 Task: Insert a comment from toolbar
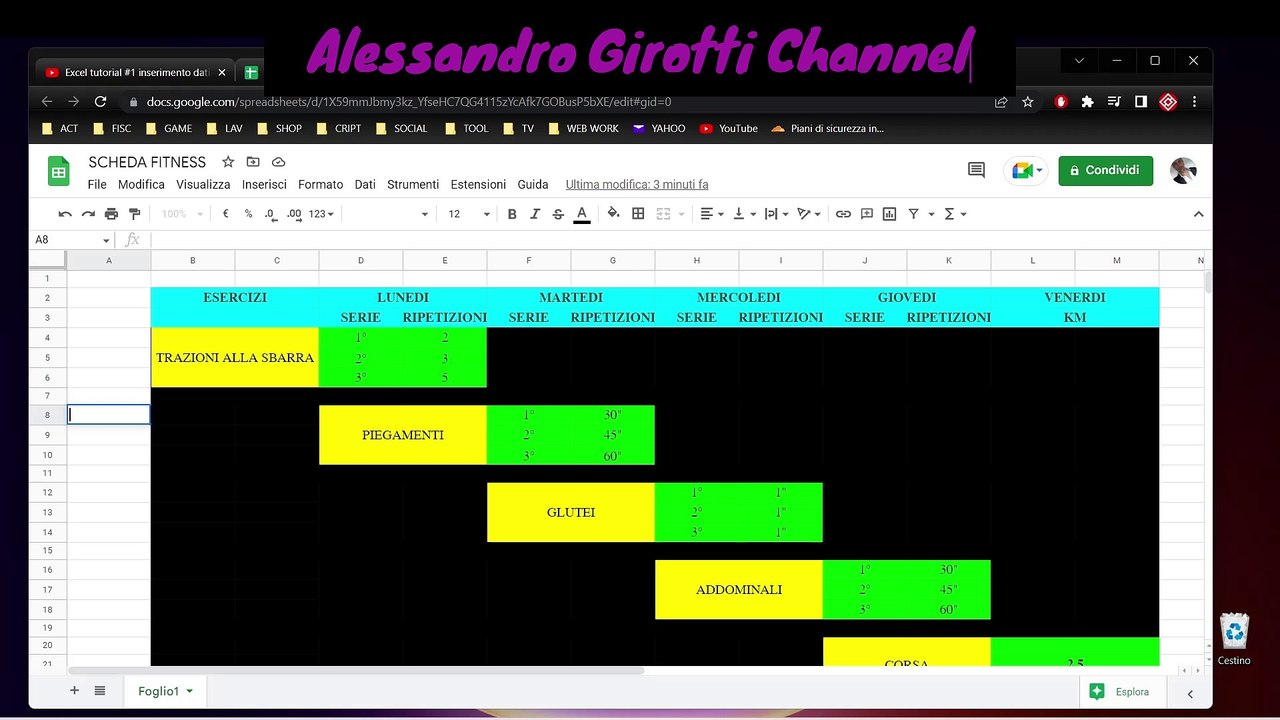click(866, 214)
